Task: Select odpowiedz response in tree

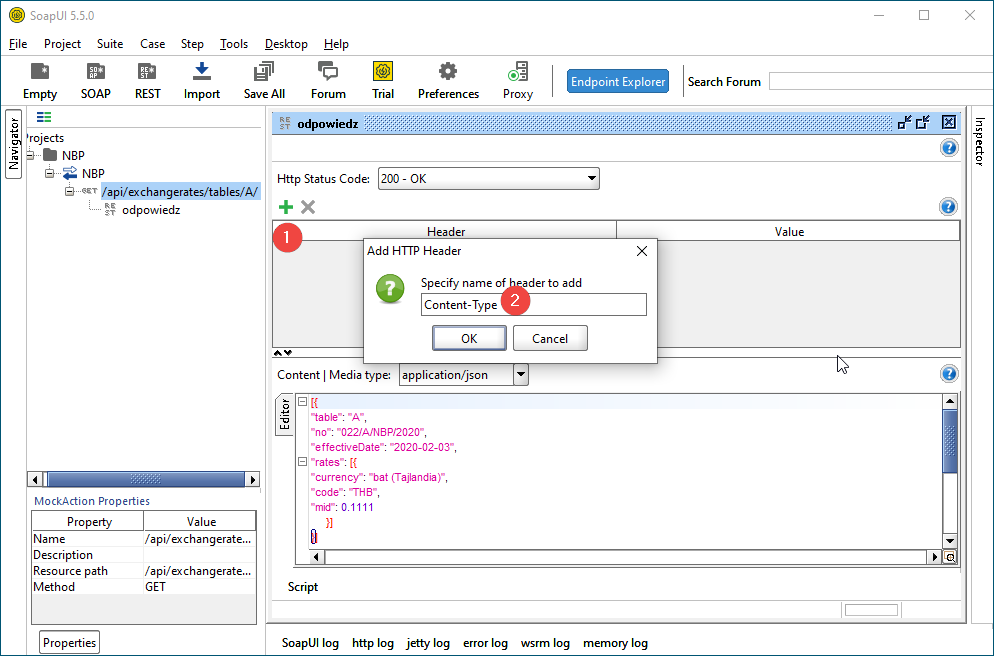Action: coord(151,210)
